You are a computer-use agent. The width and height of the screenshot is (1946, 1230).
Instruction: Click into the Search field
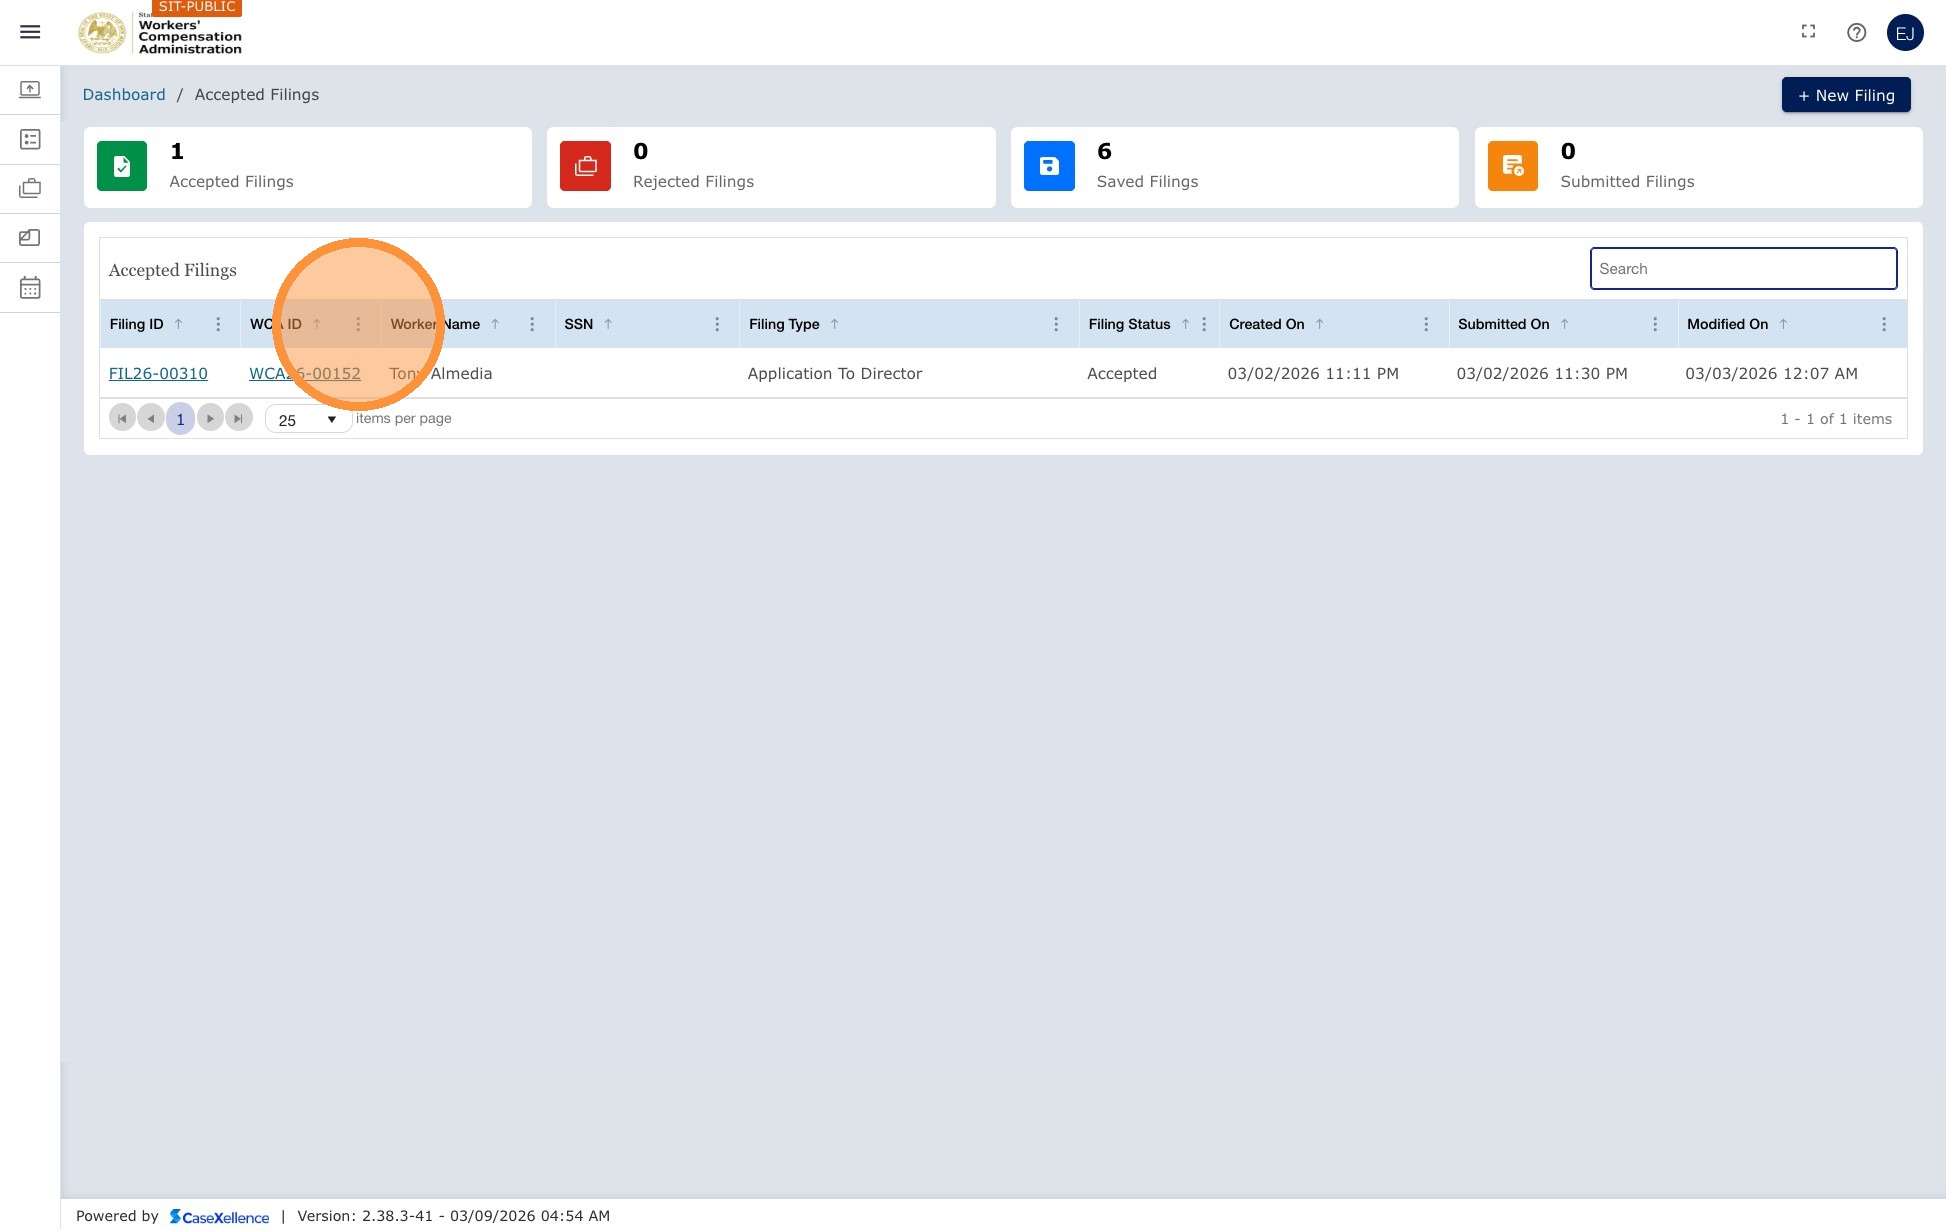(1743, 268)
